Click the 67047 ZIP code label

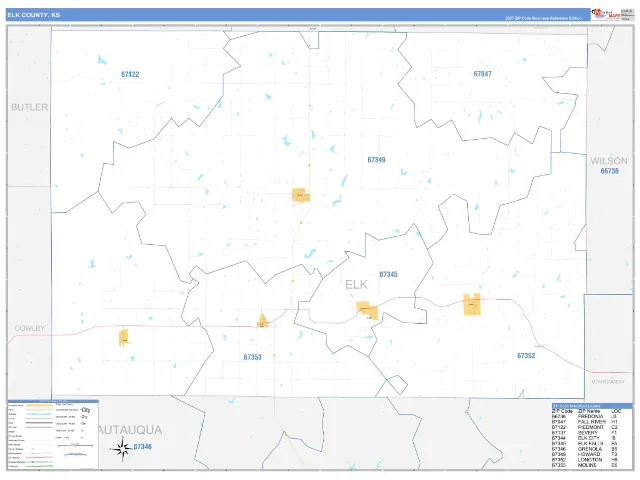pos(482,74)
